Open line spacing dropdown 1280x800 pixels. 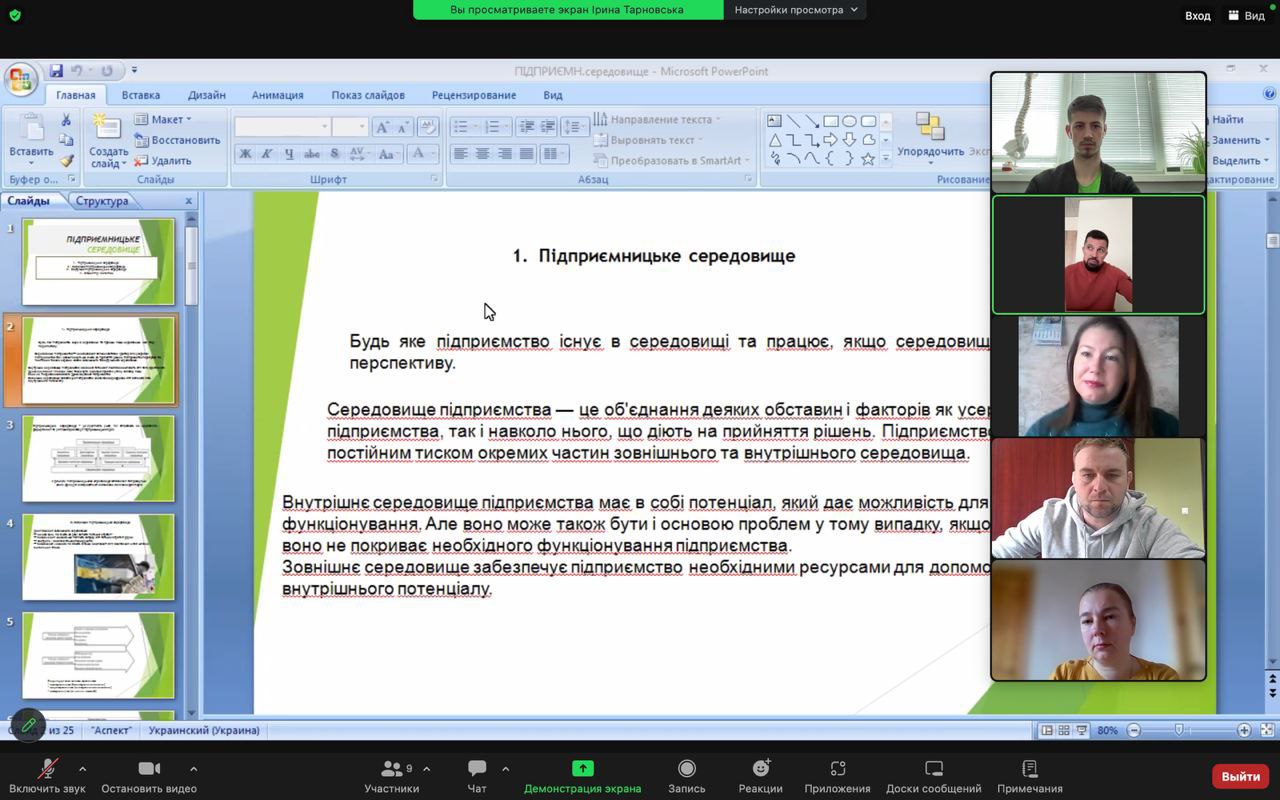(x=574, y=127)
